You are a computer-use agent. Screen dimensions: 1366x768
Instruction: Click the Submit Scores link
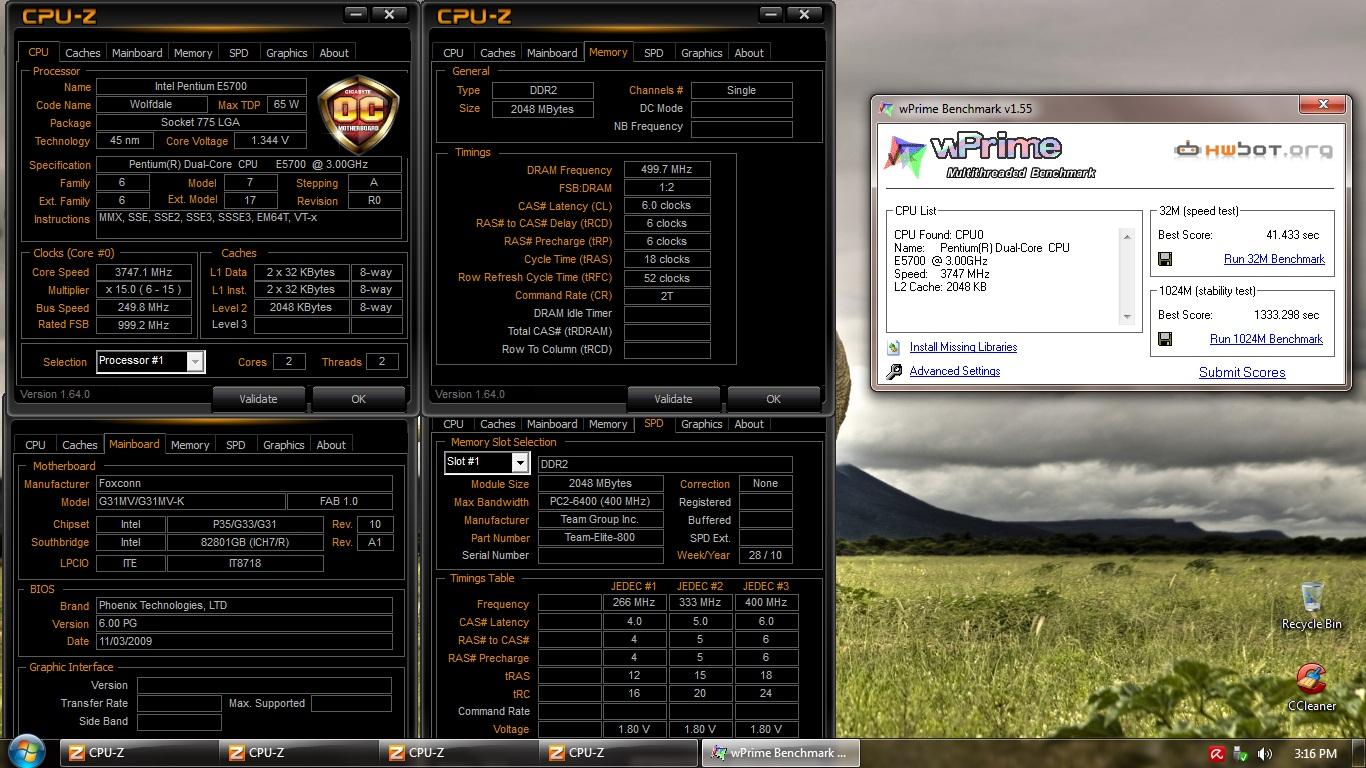coord(1242,372)
